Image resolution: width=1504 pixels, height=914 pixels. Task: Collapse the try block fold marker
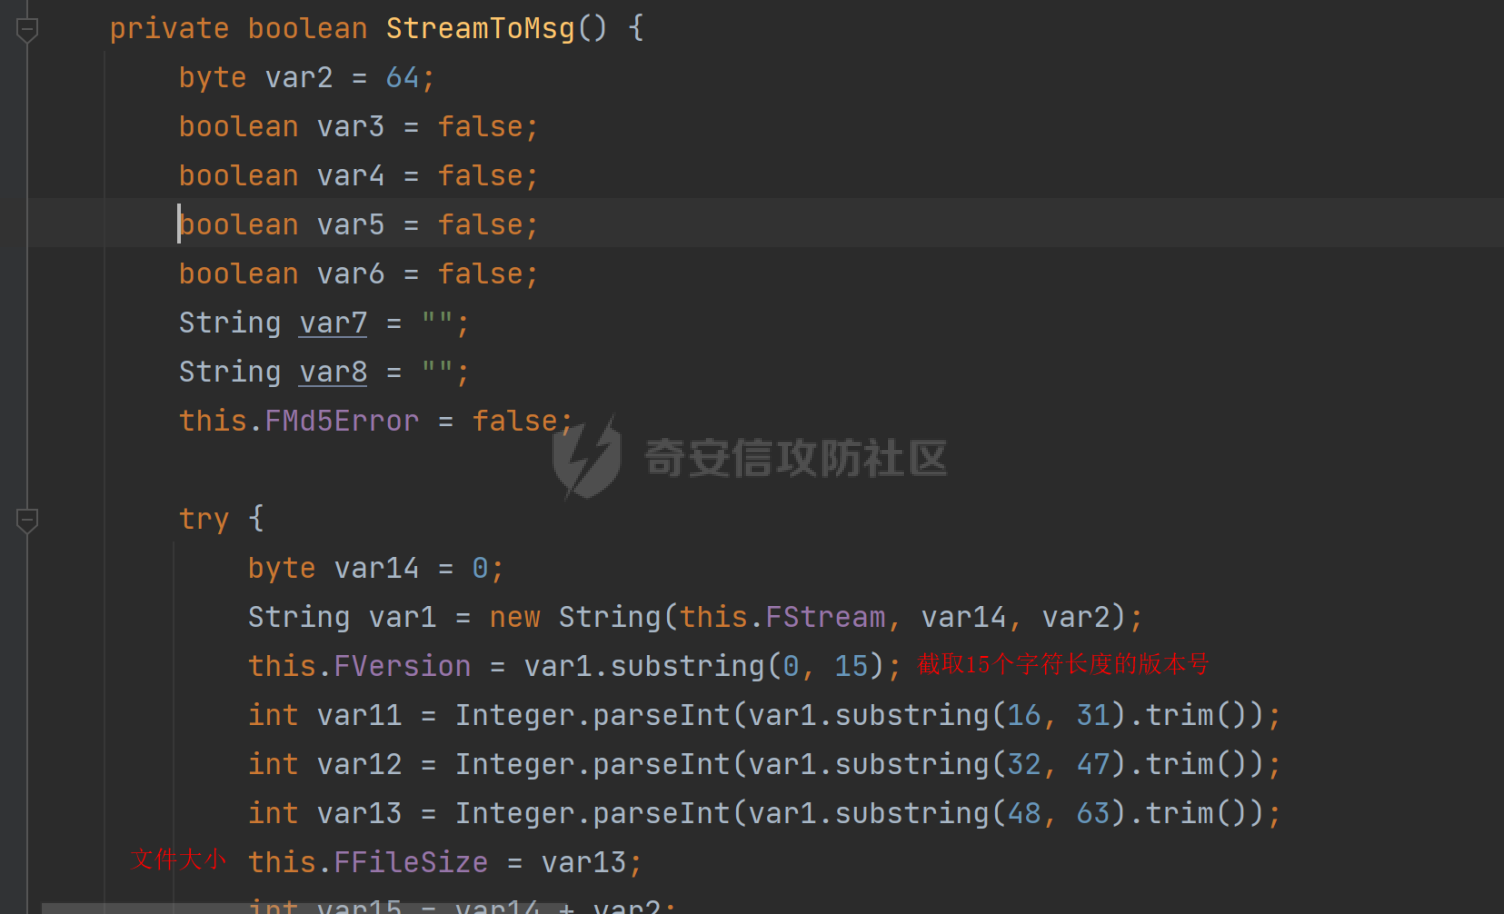point(27,520)
